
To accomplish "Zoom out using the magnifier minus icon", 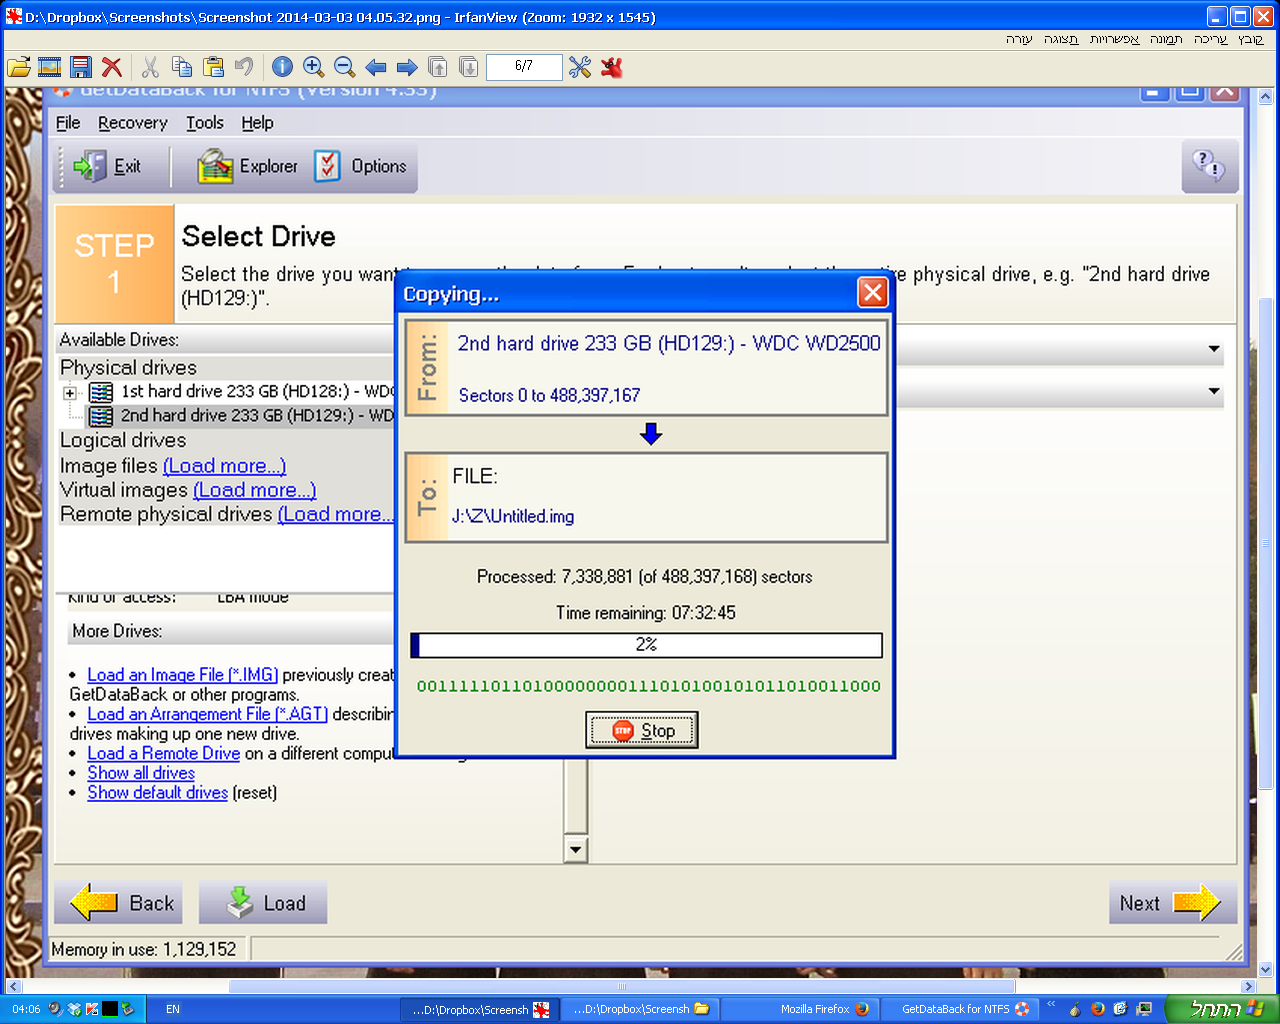I will [x=344, y=67].
